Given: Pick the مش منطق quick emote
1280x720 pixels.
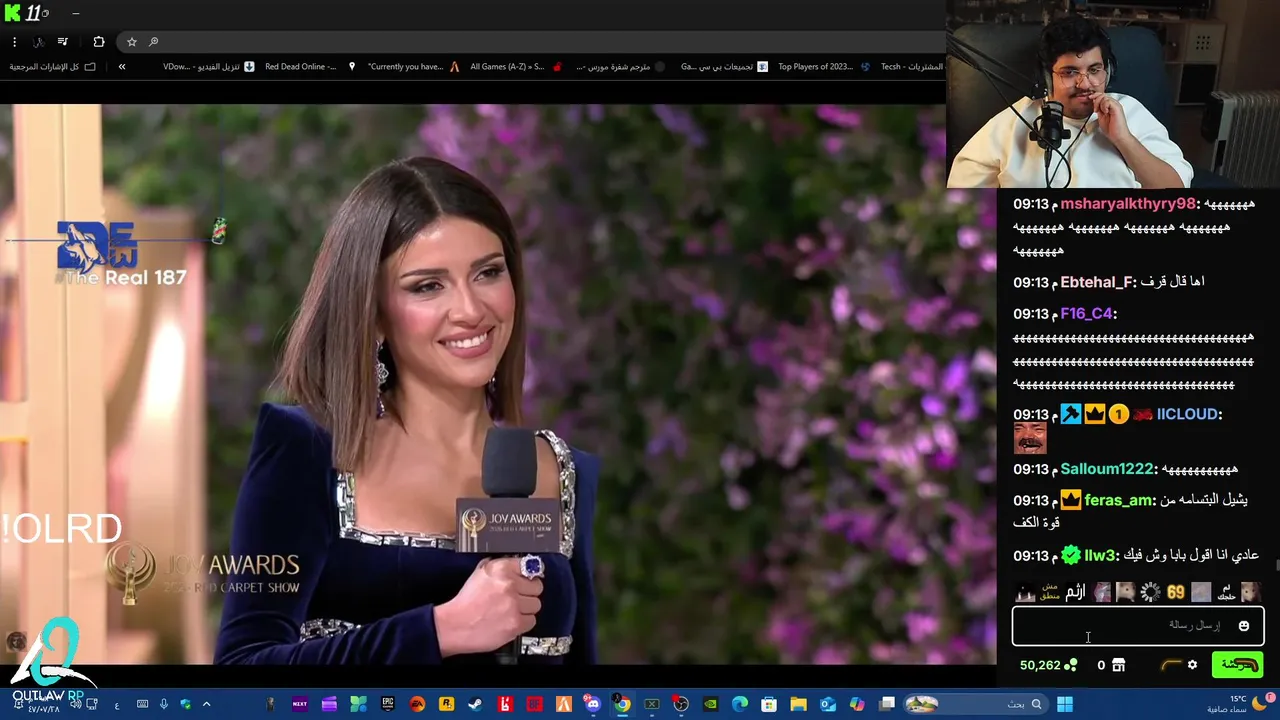Looking at the screenshot, I should 1050,592.
